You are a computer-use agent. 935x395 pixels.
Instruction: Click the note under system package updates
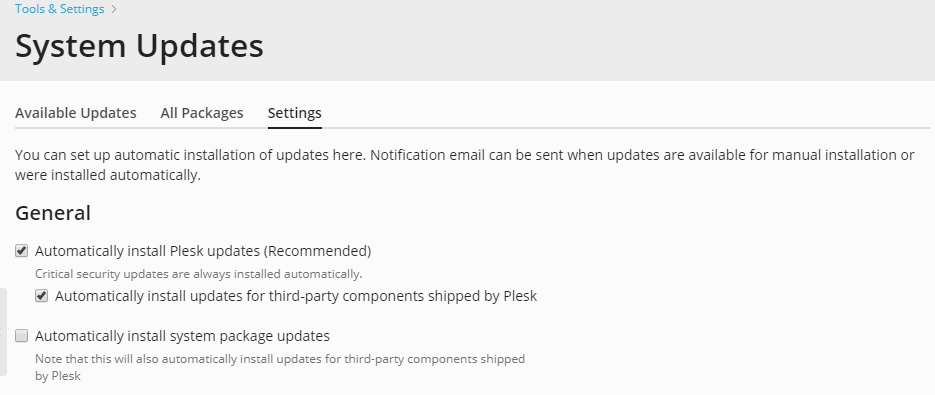point(280,368)
